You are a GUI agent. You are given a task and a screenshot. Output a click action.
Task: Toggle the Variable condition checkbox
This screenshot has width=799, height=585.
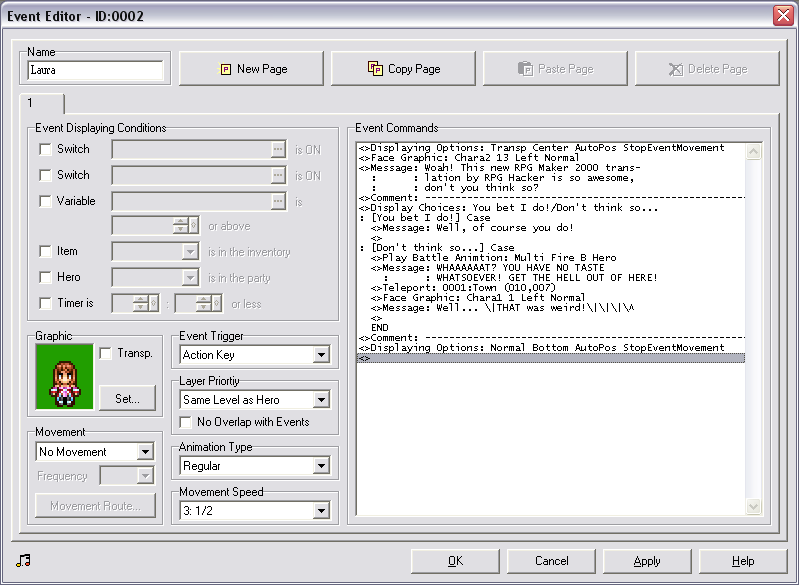point(45,201)
